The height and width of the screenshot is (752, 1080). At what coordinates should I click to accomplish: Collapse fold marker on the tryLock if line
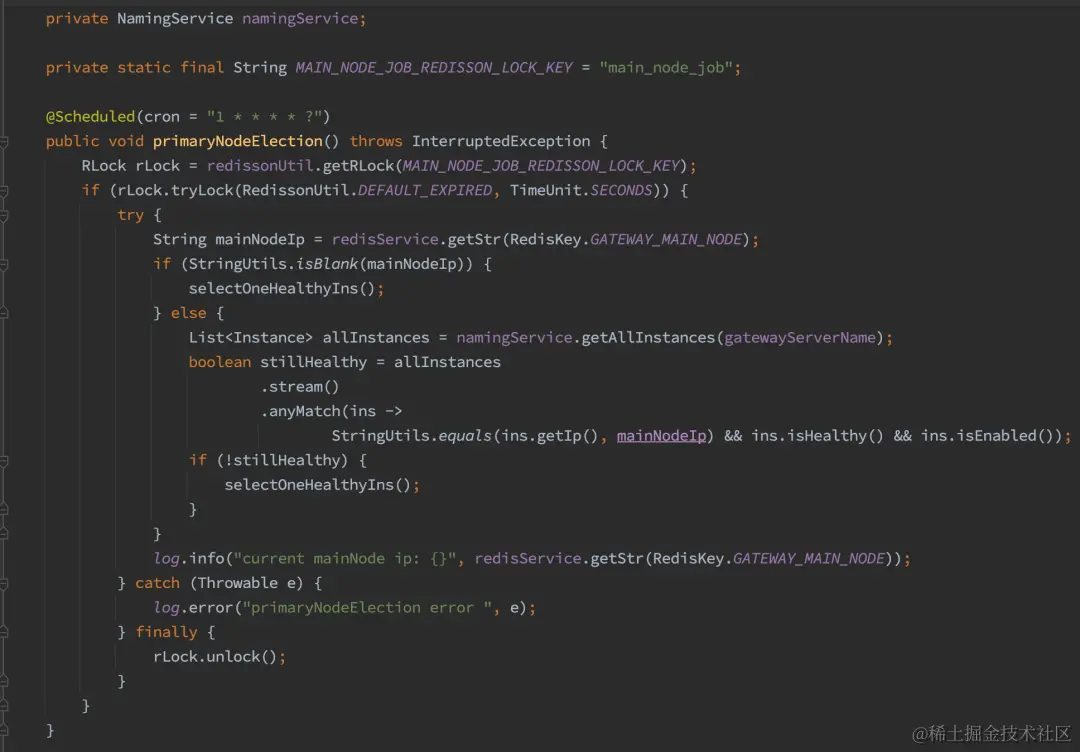coord(3,191)
